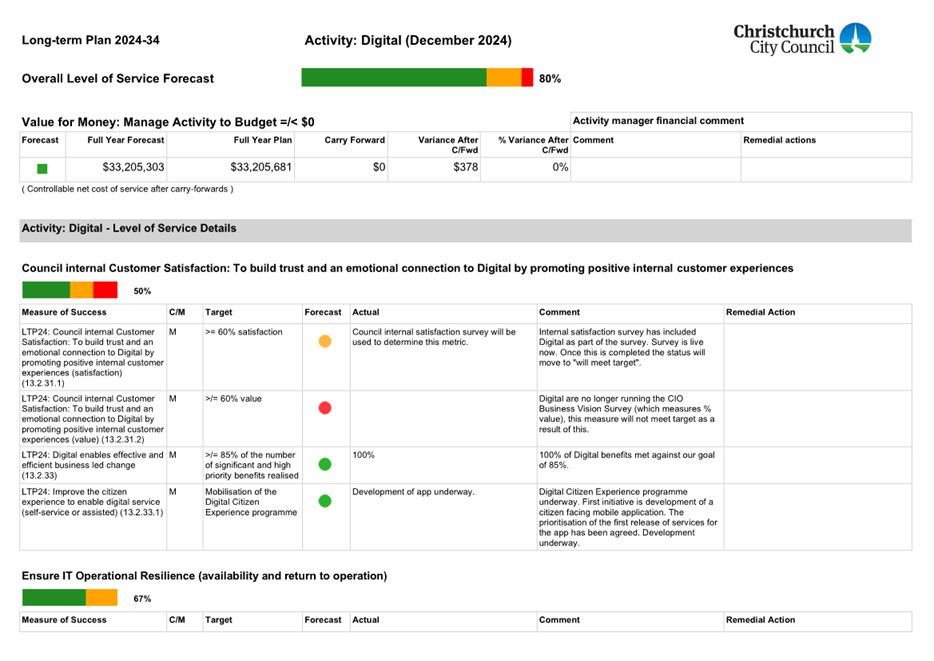
Task: Click the Activity manager financial comment header
Action: [x=657, y=121]
